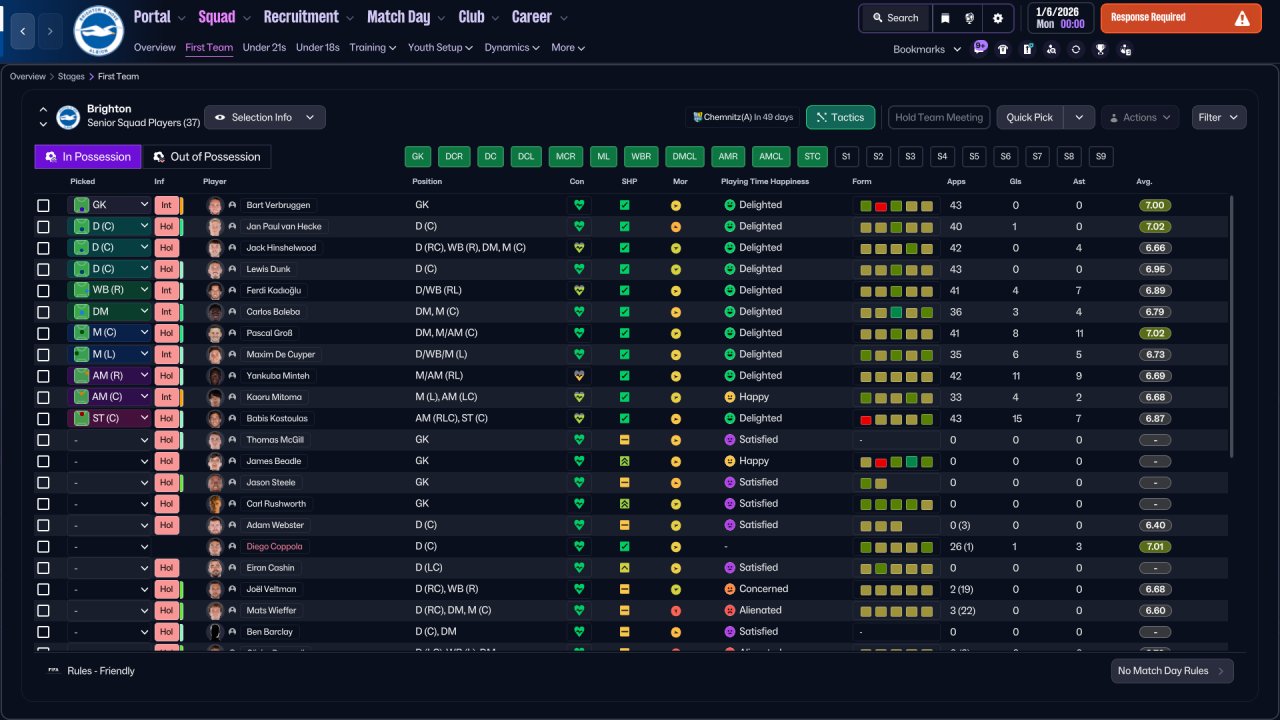Click the Response Required button
The width and height of the screenshot is (1280, 720).
1181,18
